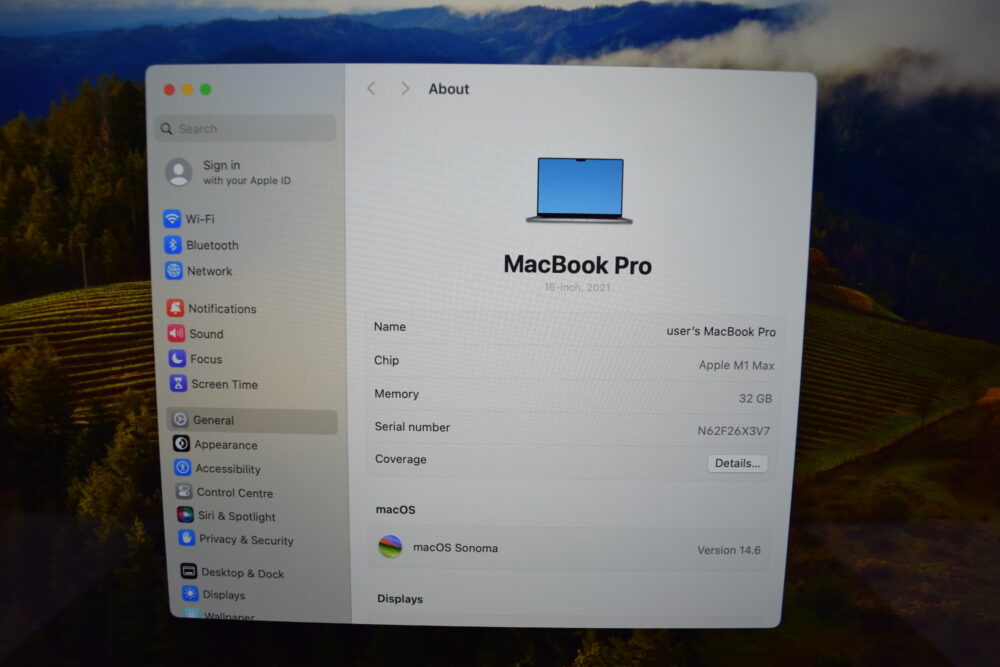Click the Focus moon icon
1000x667 pixels.
(177, 358)
